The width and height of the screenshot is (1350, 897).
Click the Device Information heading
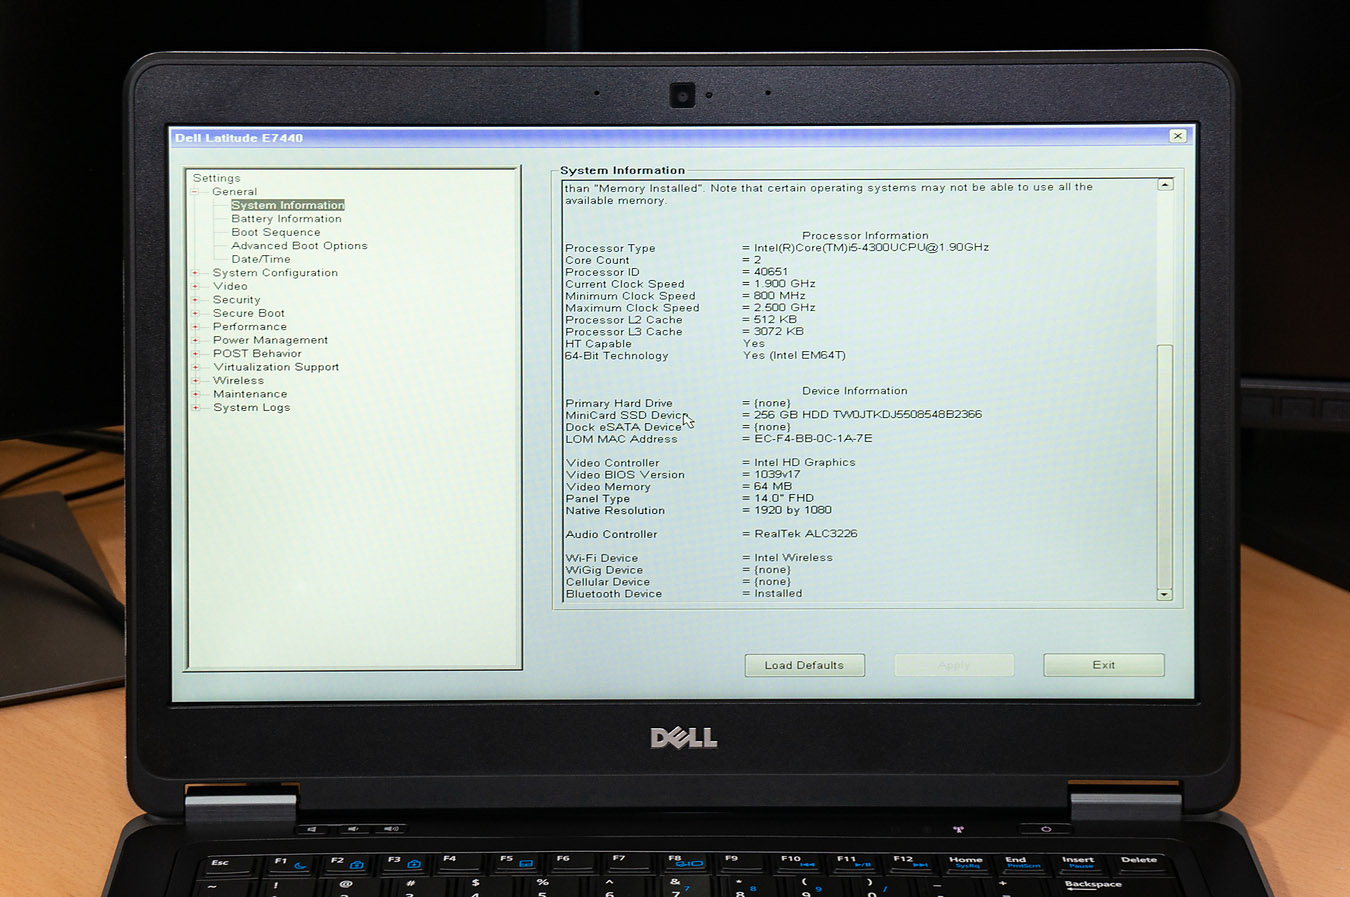[x=855, y=391]
